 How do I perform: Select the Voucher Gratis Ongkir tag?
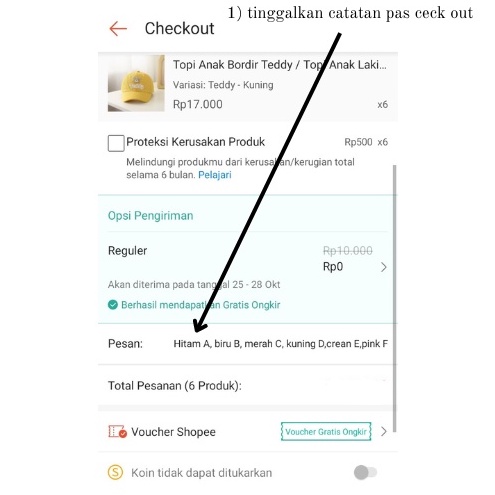pyautogui.click(x=326, y=432)
